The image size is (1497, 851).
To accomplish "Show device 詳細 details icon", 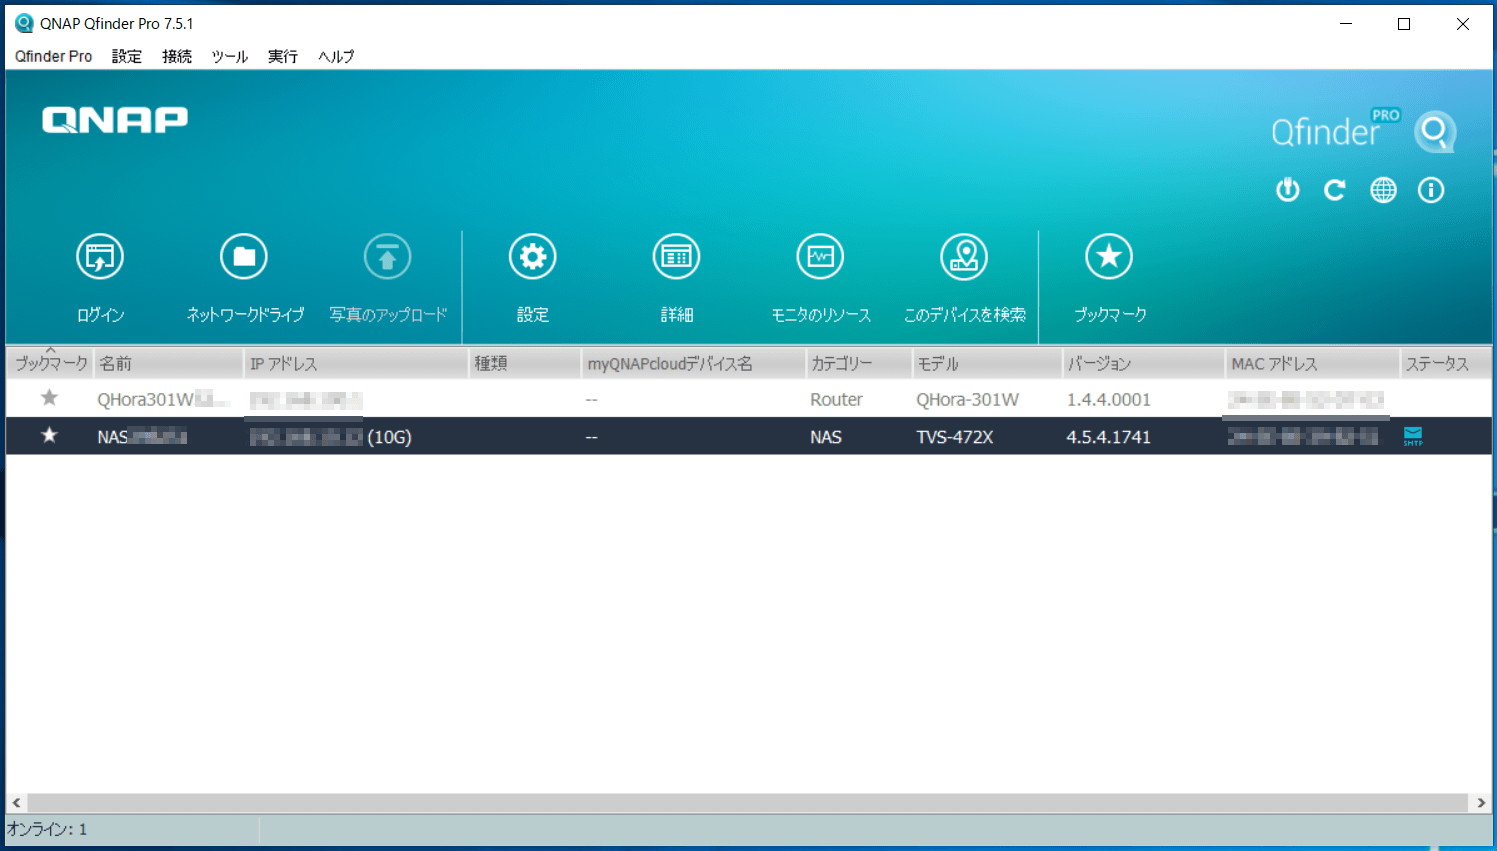I will click(x=676, y=257).
